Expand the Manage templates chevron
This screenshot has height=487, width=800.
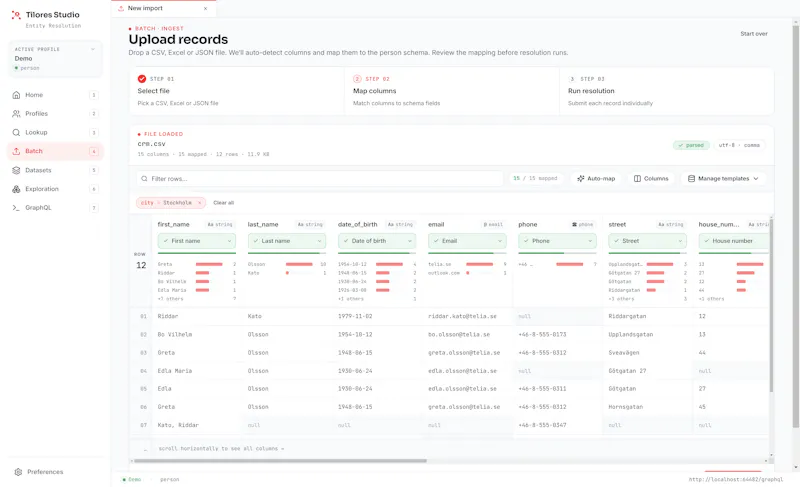coord(756,178)
